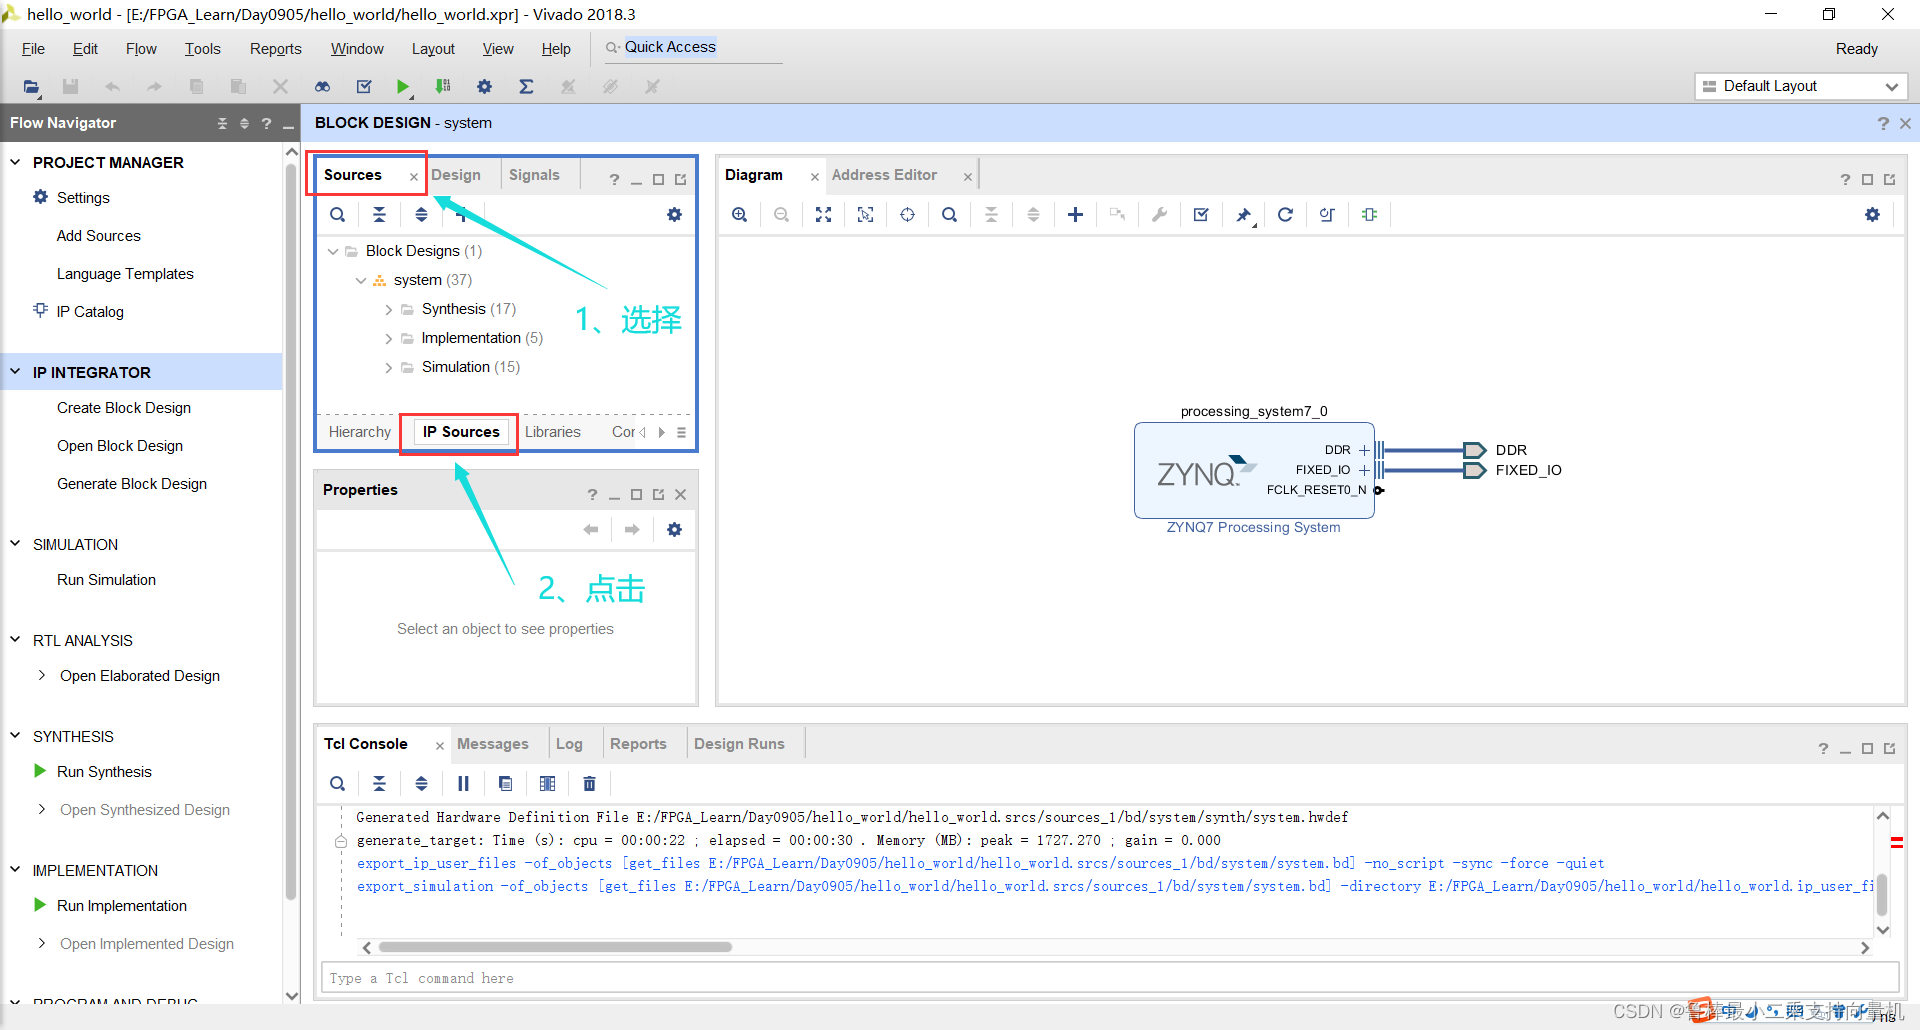1920x1030 pixels.
Task: Click the Flow Navigator vertical scrollbar
Action: coord(291,530)
